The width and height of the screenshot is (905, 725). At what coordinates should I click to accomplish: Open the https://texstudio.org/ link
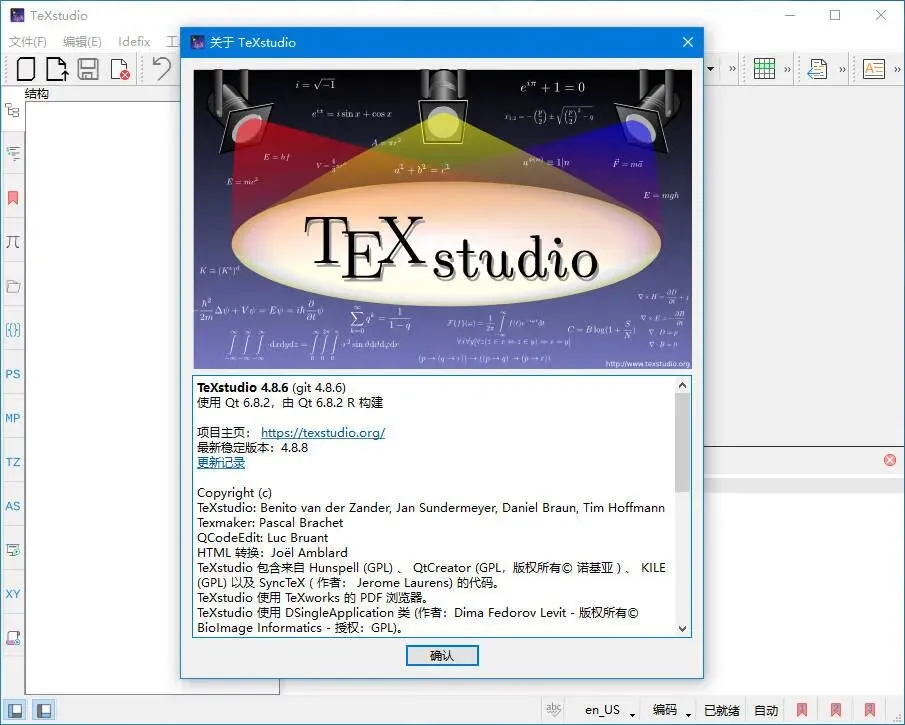tap(323, 432)
